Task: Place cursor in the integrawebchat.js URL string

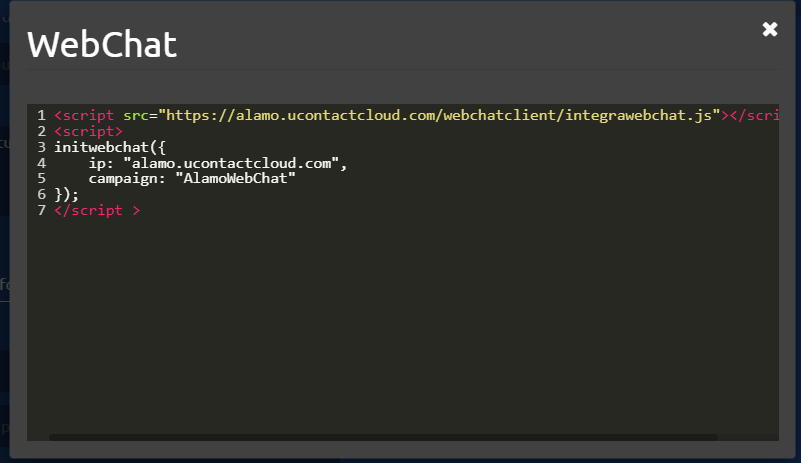Action: point(439,115)
